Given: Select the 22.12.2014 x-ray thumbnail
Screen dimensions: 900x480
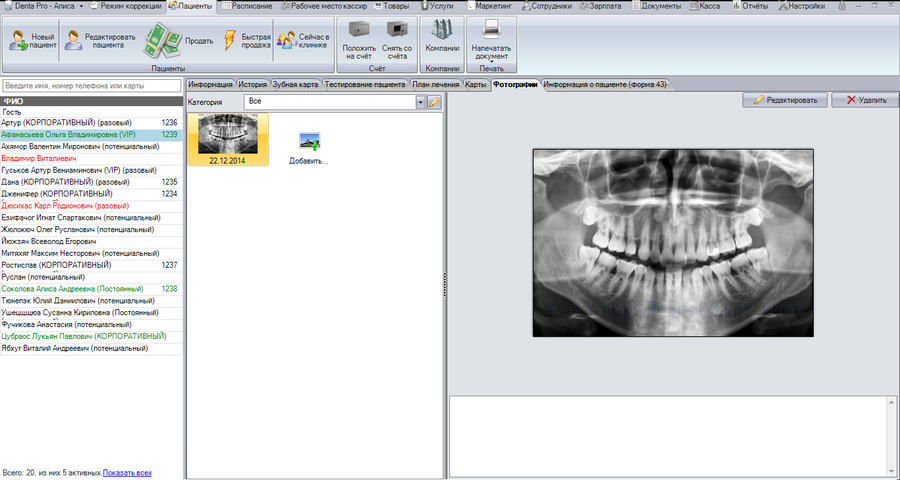Looking at the screenshot, I should 228,140.
